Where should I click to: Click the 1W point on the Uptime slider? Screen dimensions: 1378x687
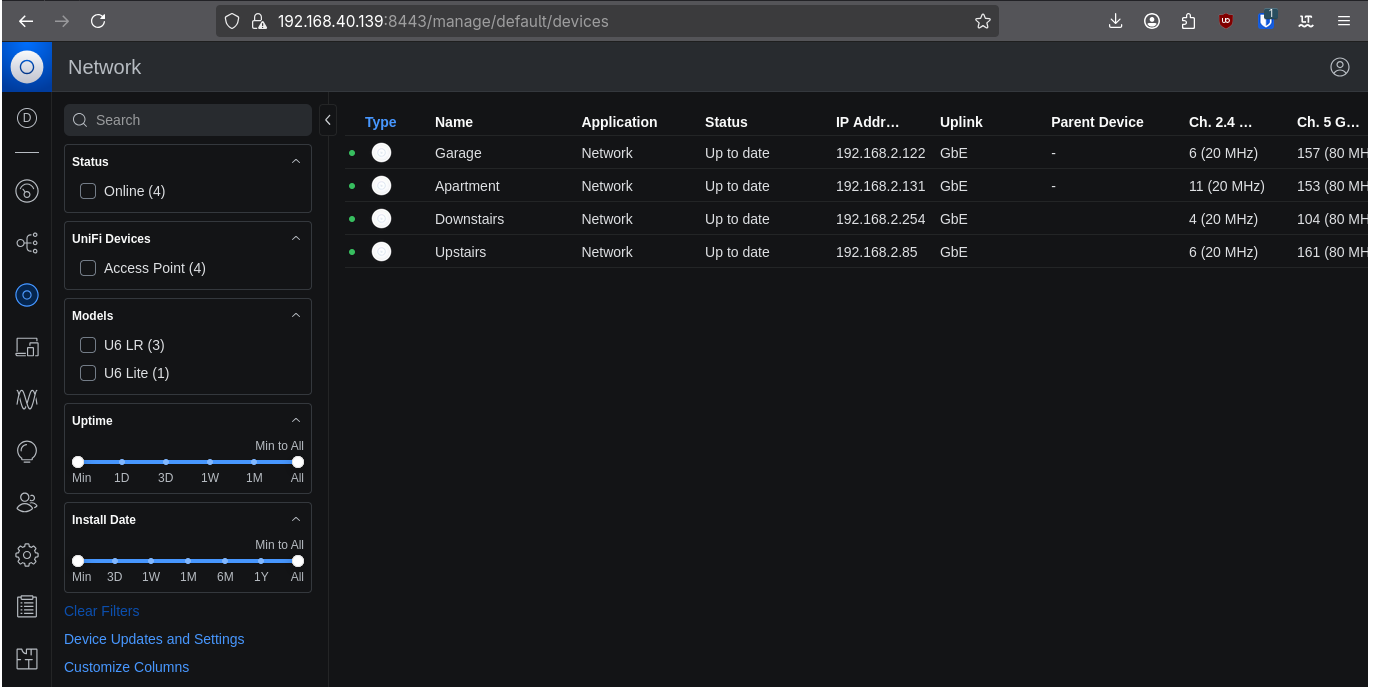210,462
